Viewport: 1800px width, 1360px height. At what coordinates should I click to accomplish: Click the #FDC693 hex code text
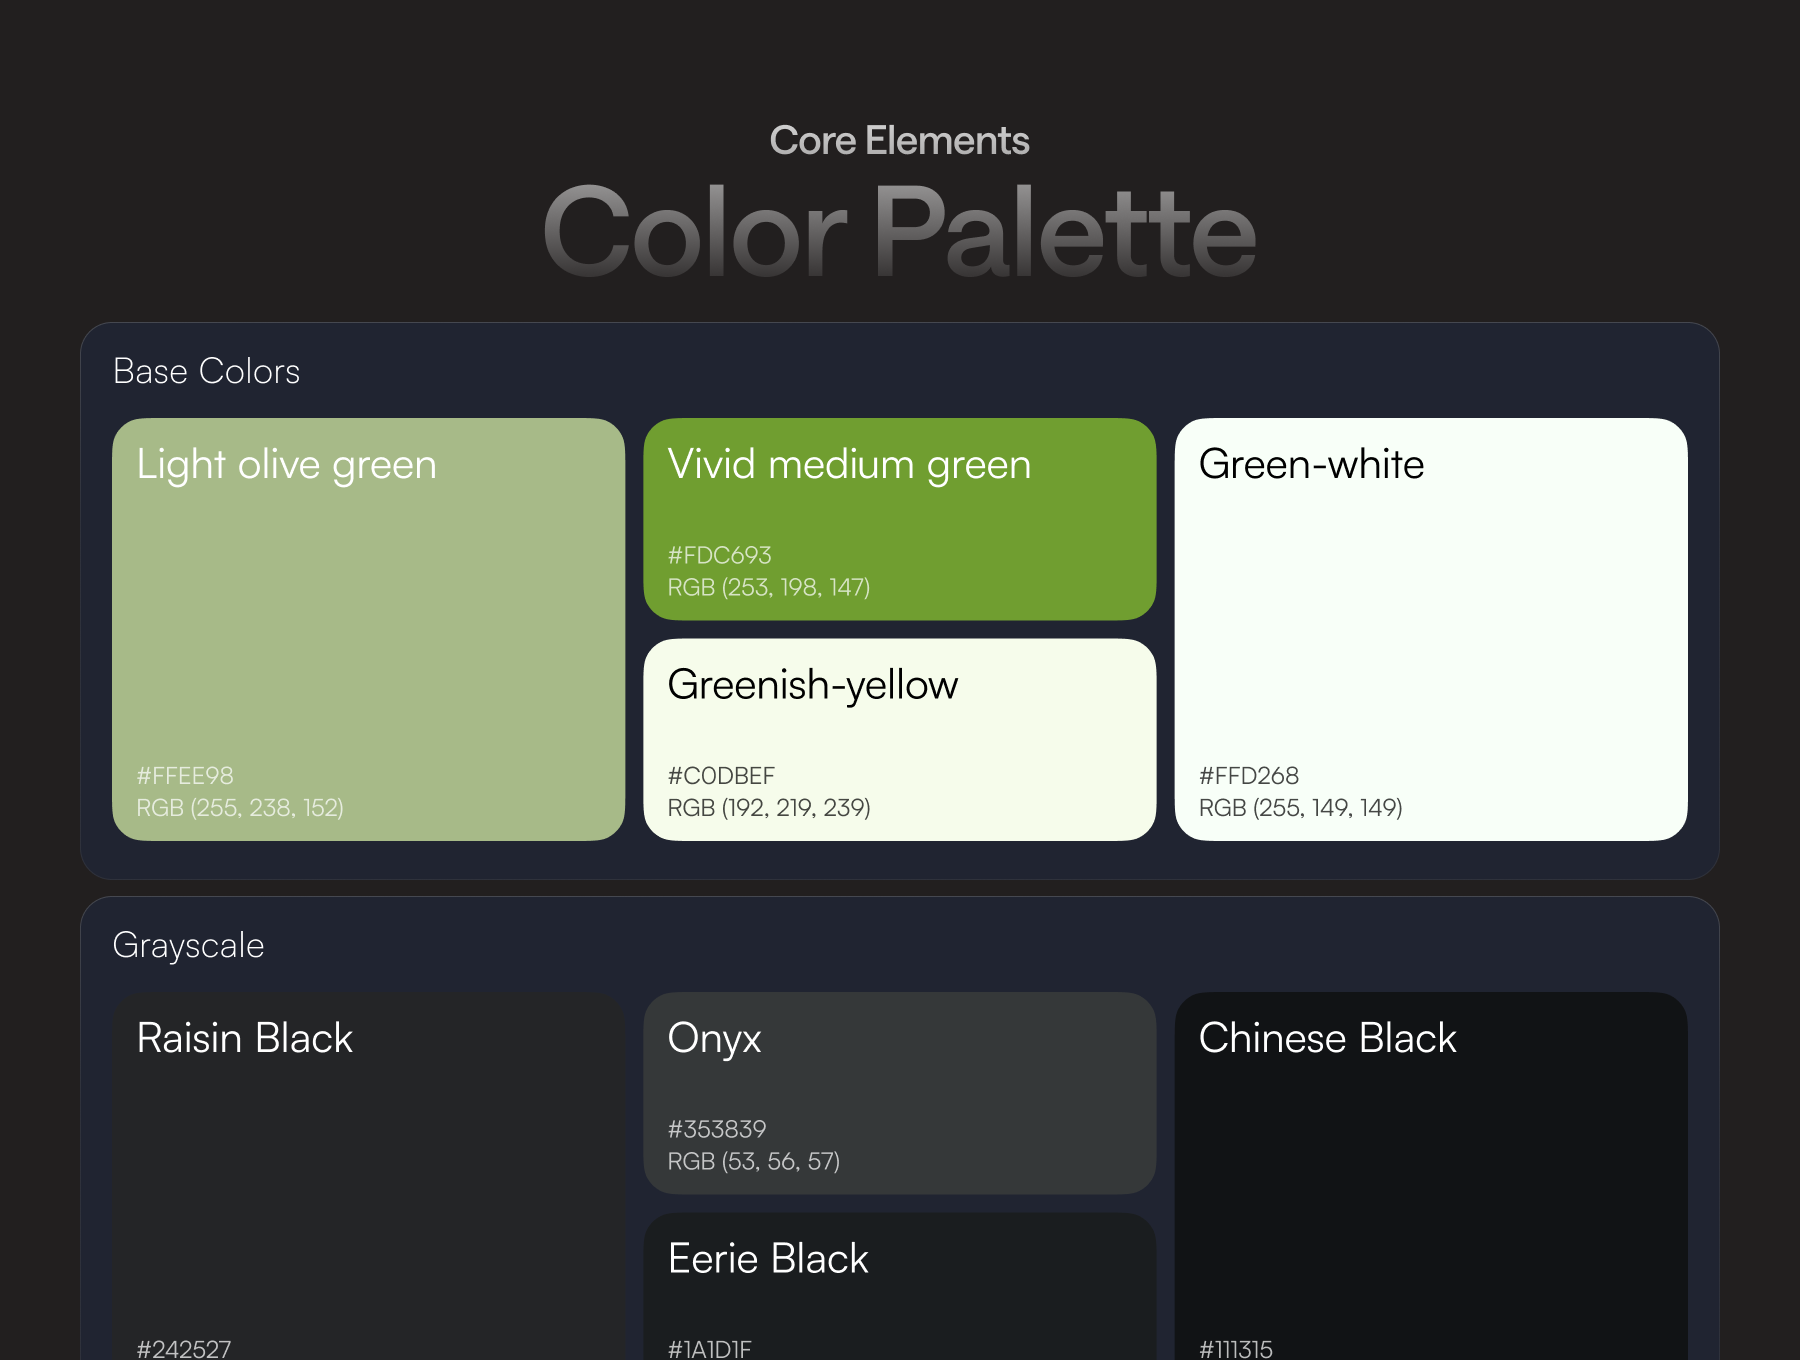[720, 555]
